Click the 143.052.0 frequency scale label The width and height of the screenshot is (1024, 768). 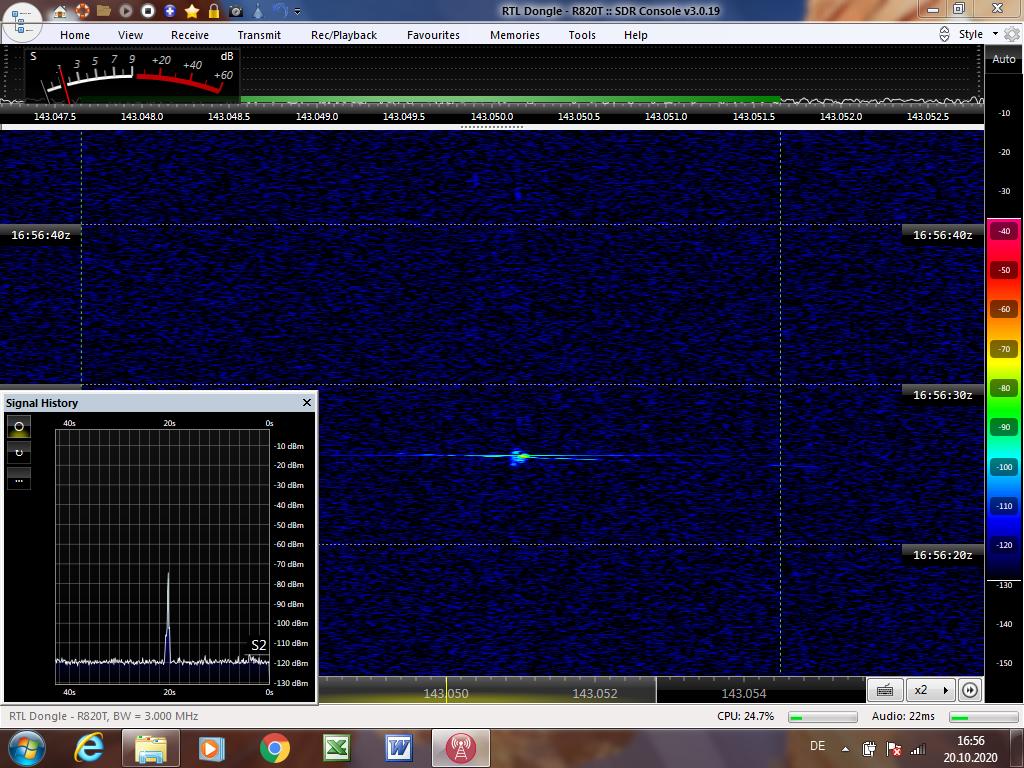click(840, 116)
